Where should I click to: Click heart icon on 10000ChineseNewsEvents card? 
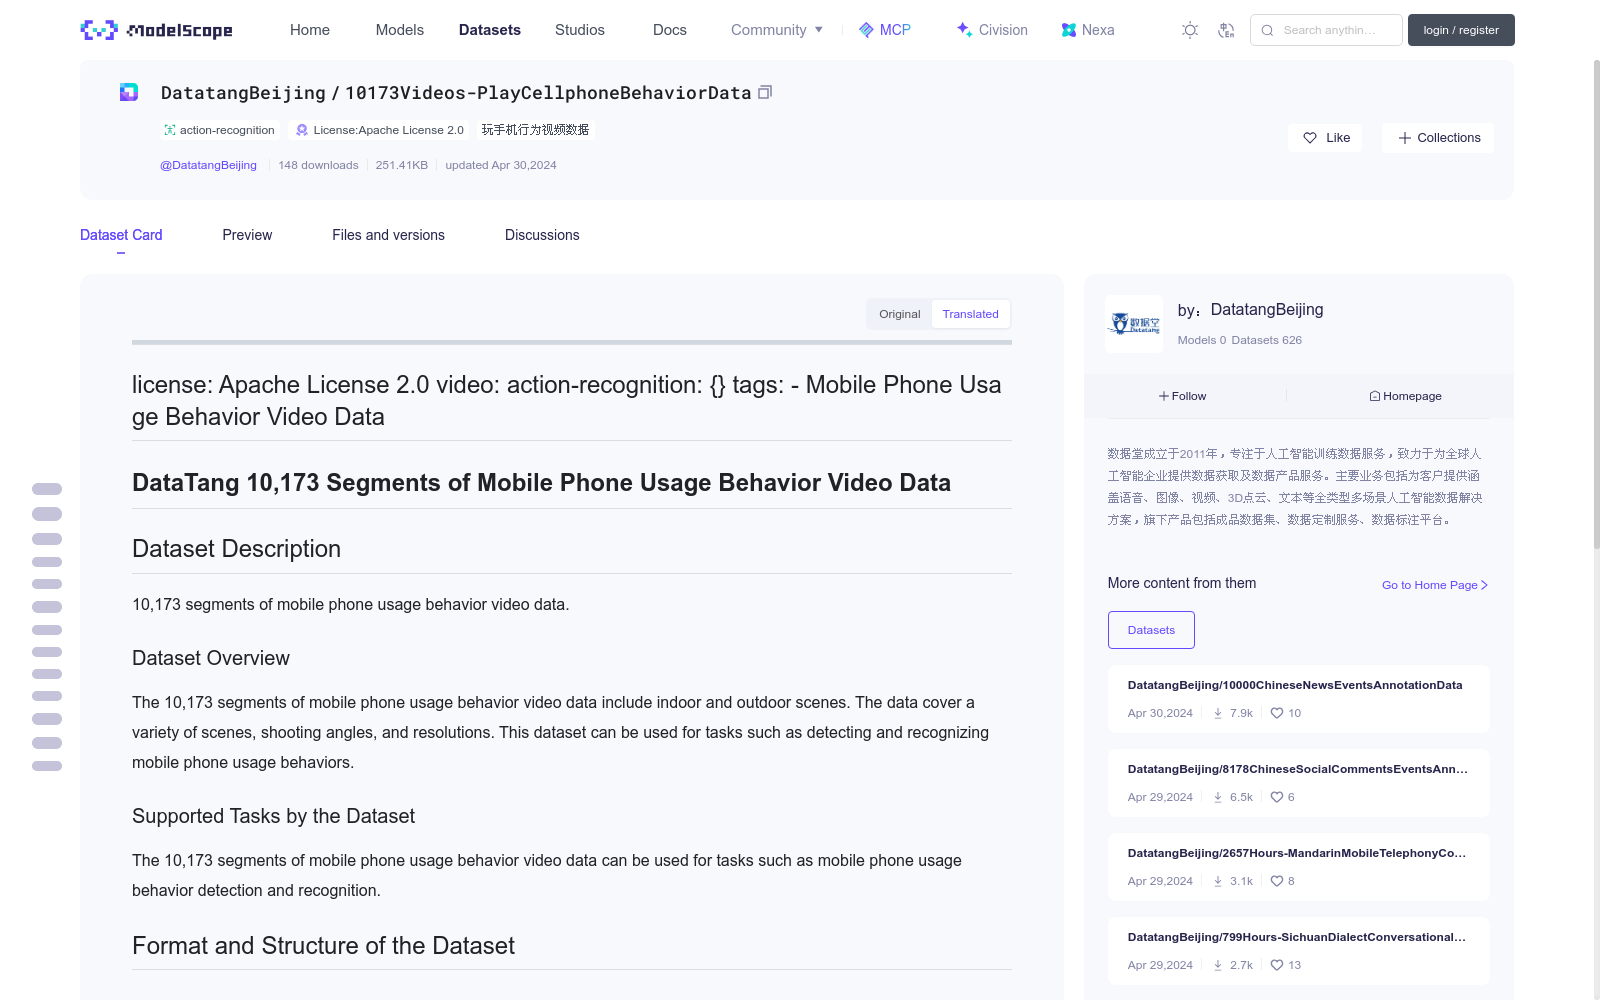1277,713
